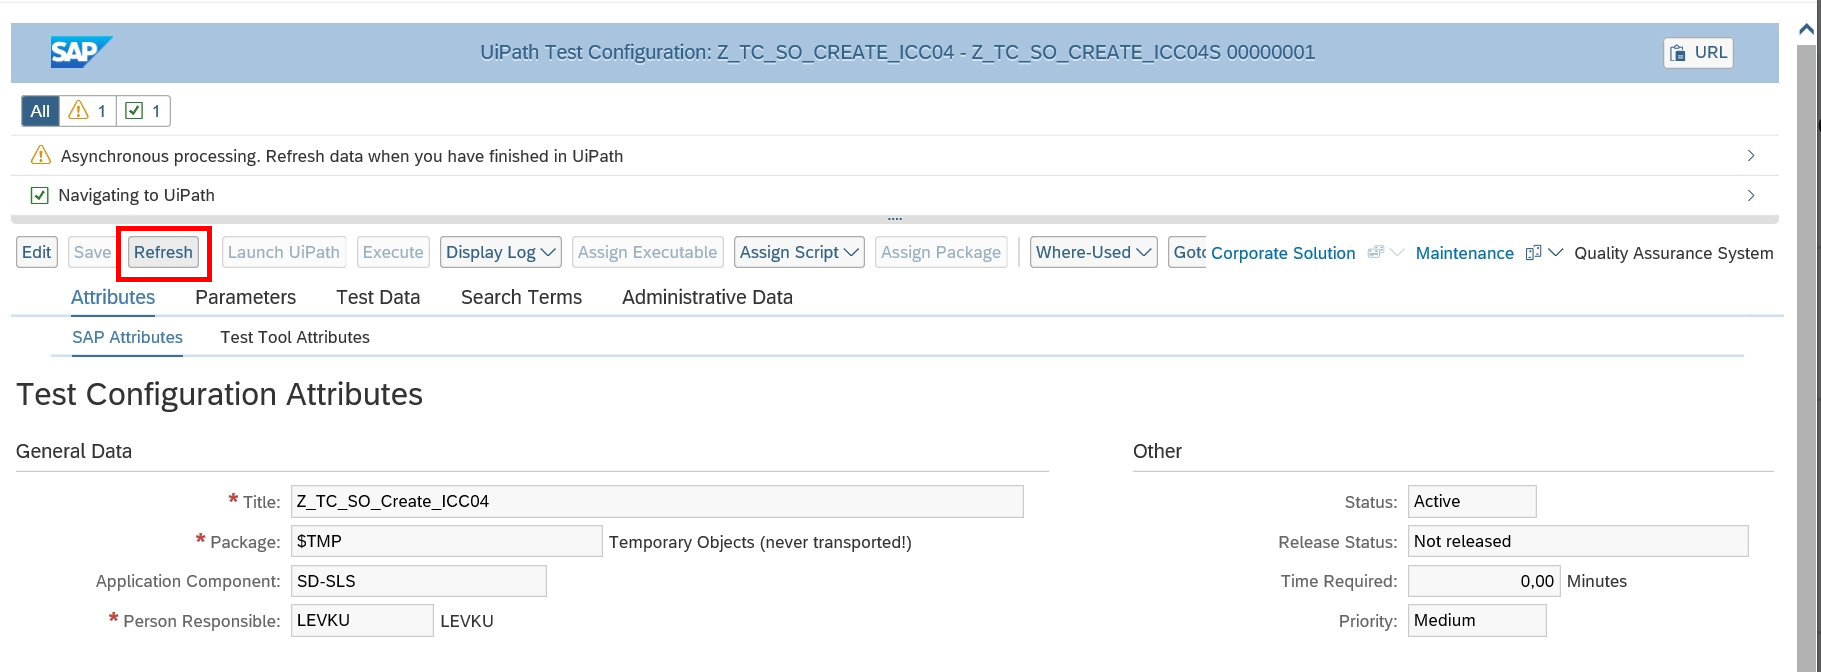
Task: Click the Edit button
Action: click(37, 253)
